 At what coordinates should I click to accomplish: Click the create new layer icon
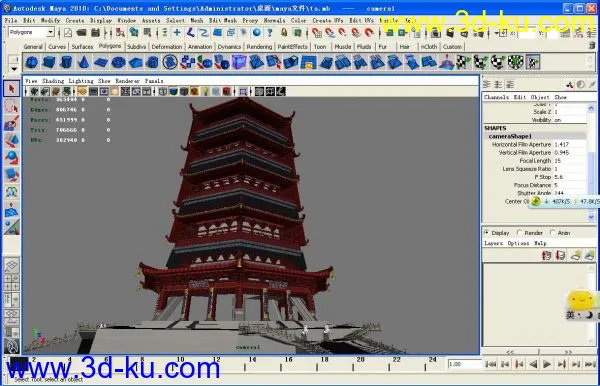[x=576, y=255]
